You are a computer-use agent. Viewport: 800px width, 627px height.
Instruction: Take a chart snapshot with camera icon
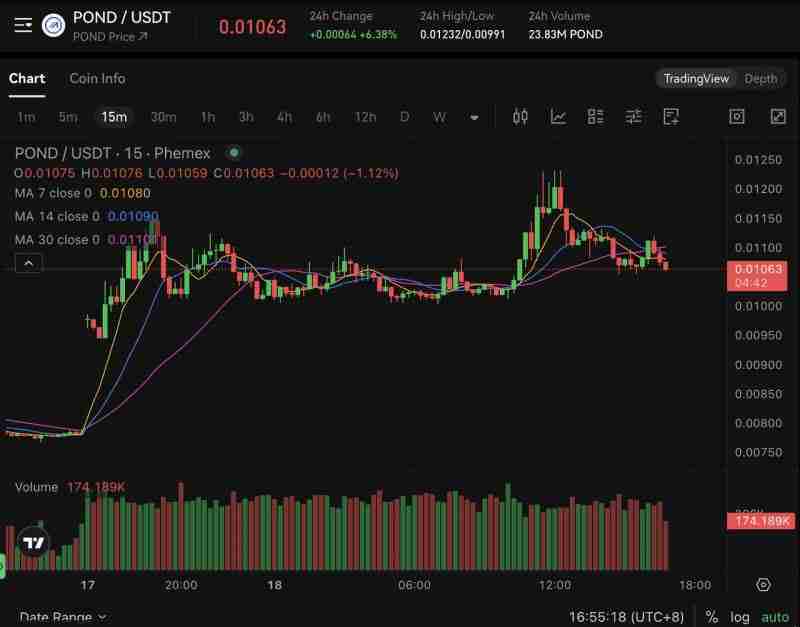(x=737, y=117)
